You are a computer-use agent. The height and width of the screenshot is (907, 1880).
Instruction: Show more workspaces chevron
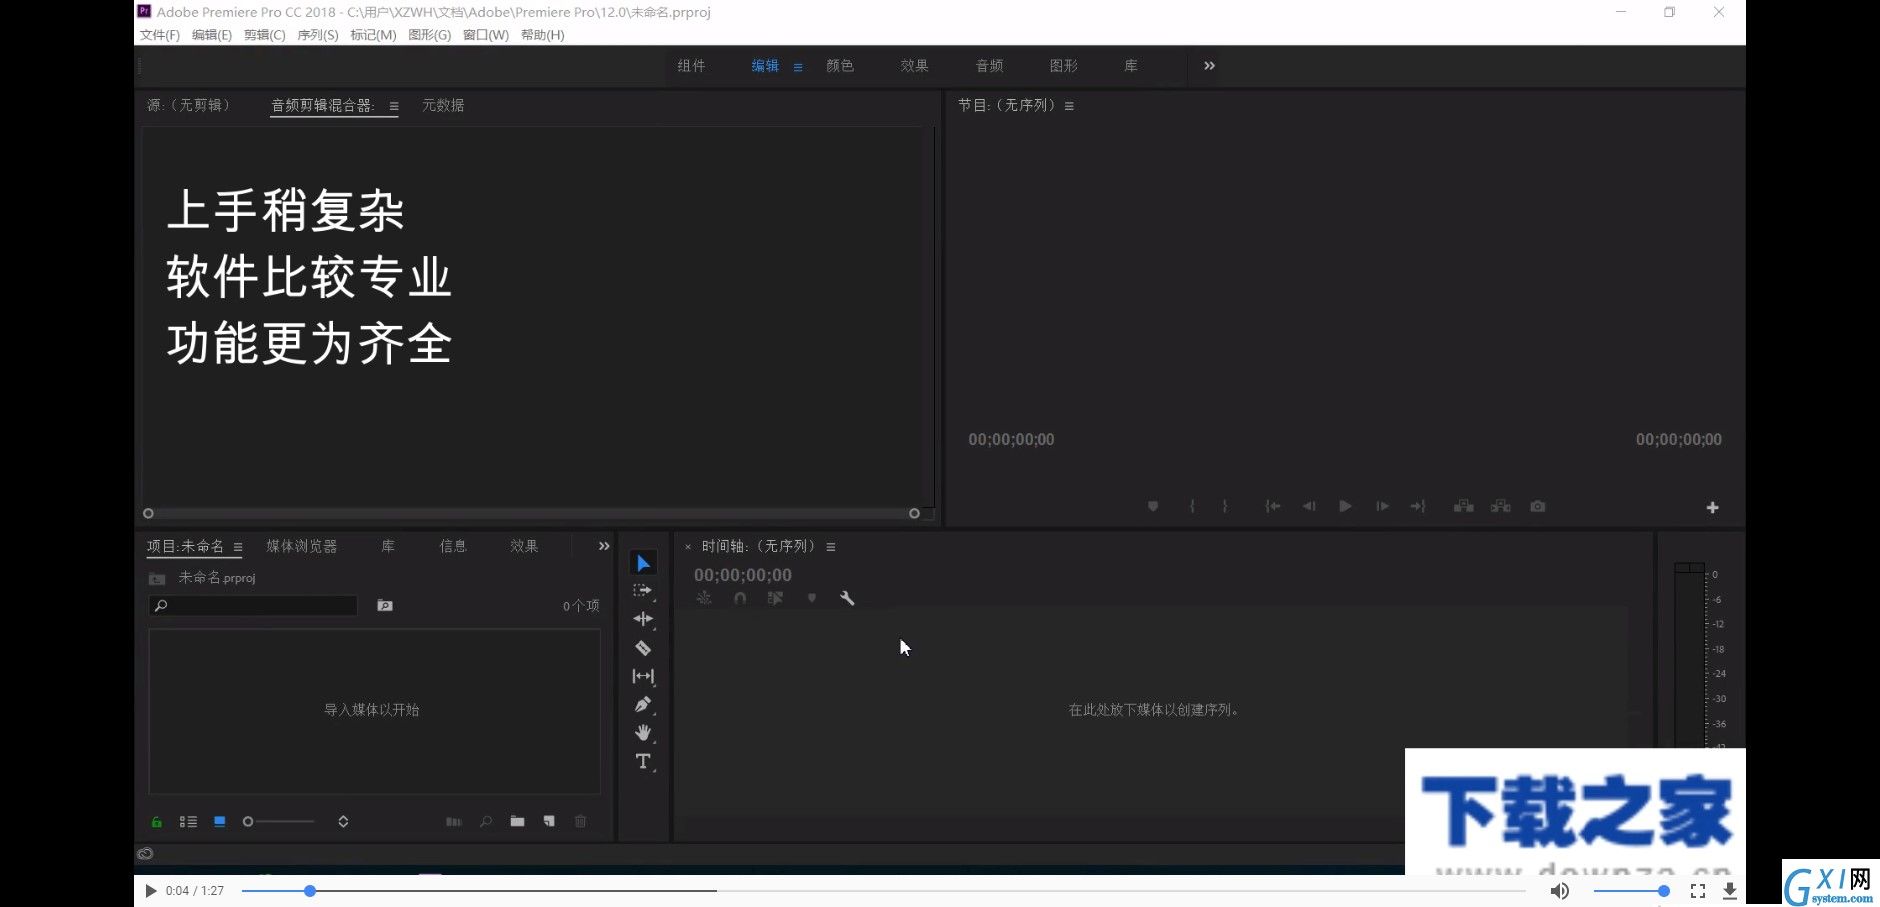point(1209,66)
